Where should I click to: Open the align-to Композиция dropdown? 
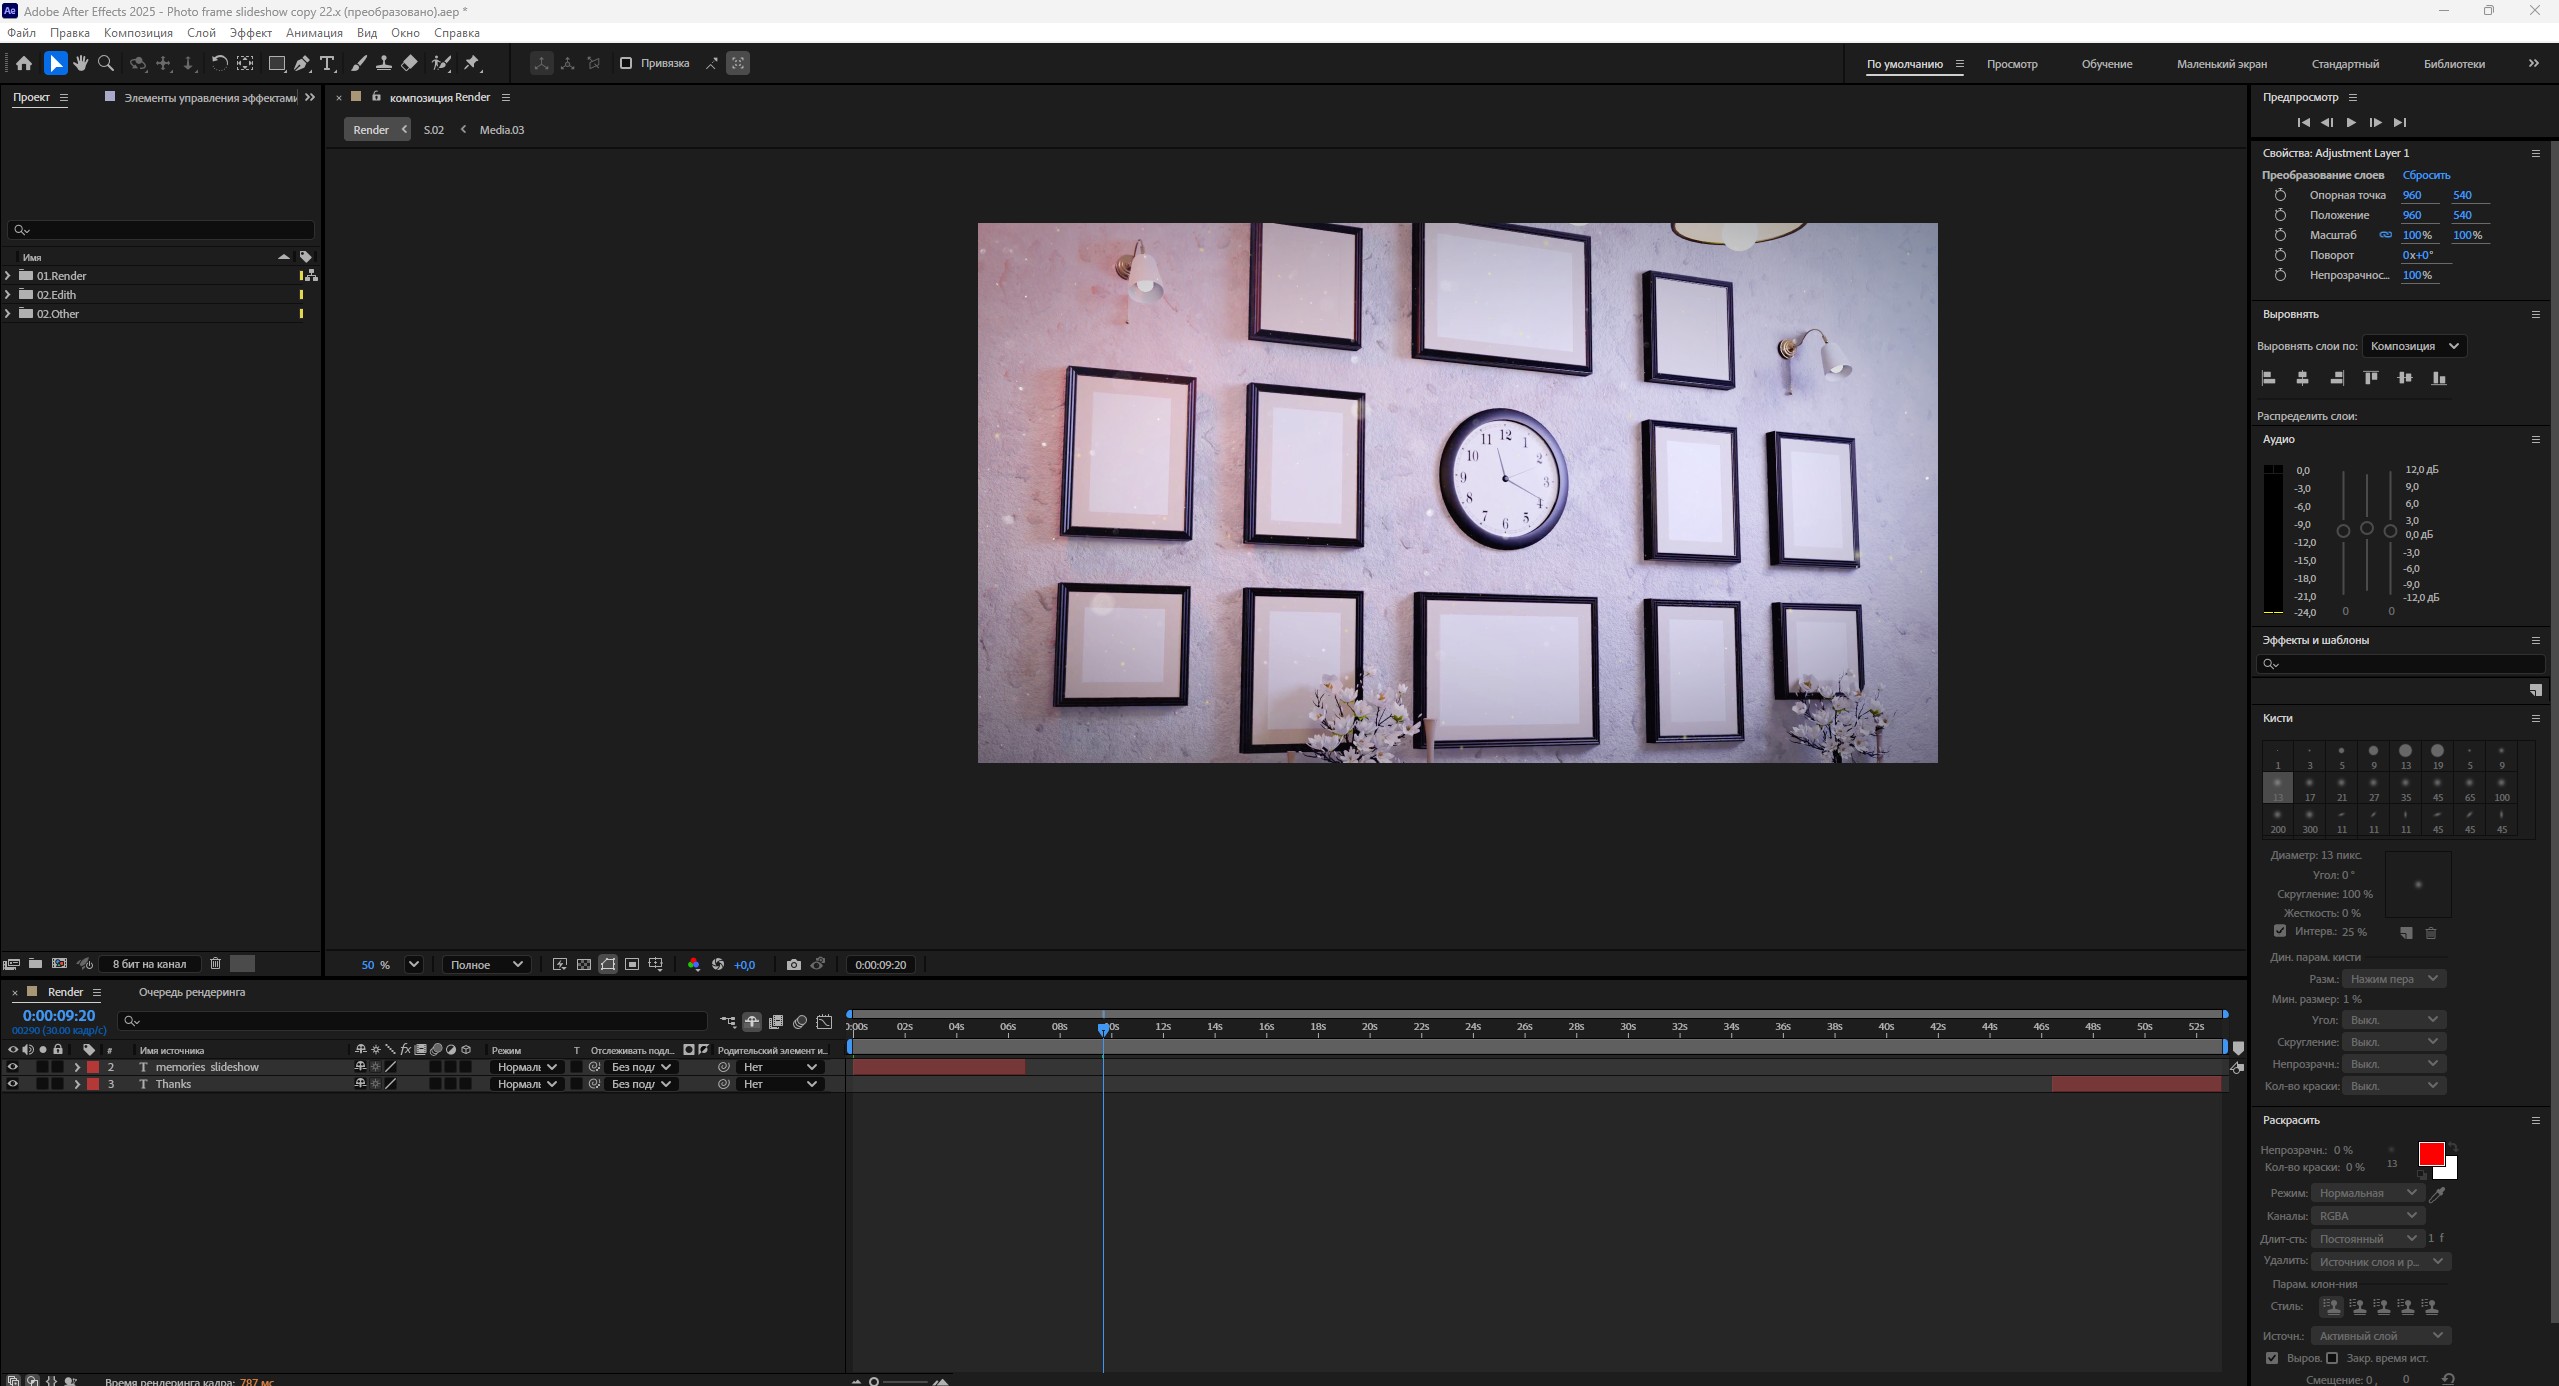tap(2413, 346)
